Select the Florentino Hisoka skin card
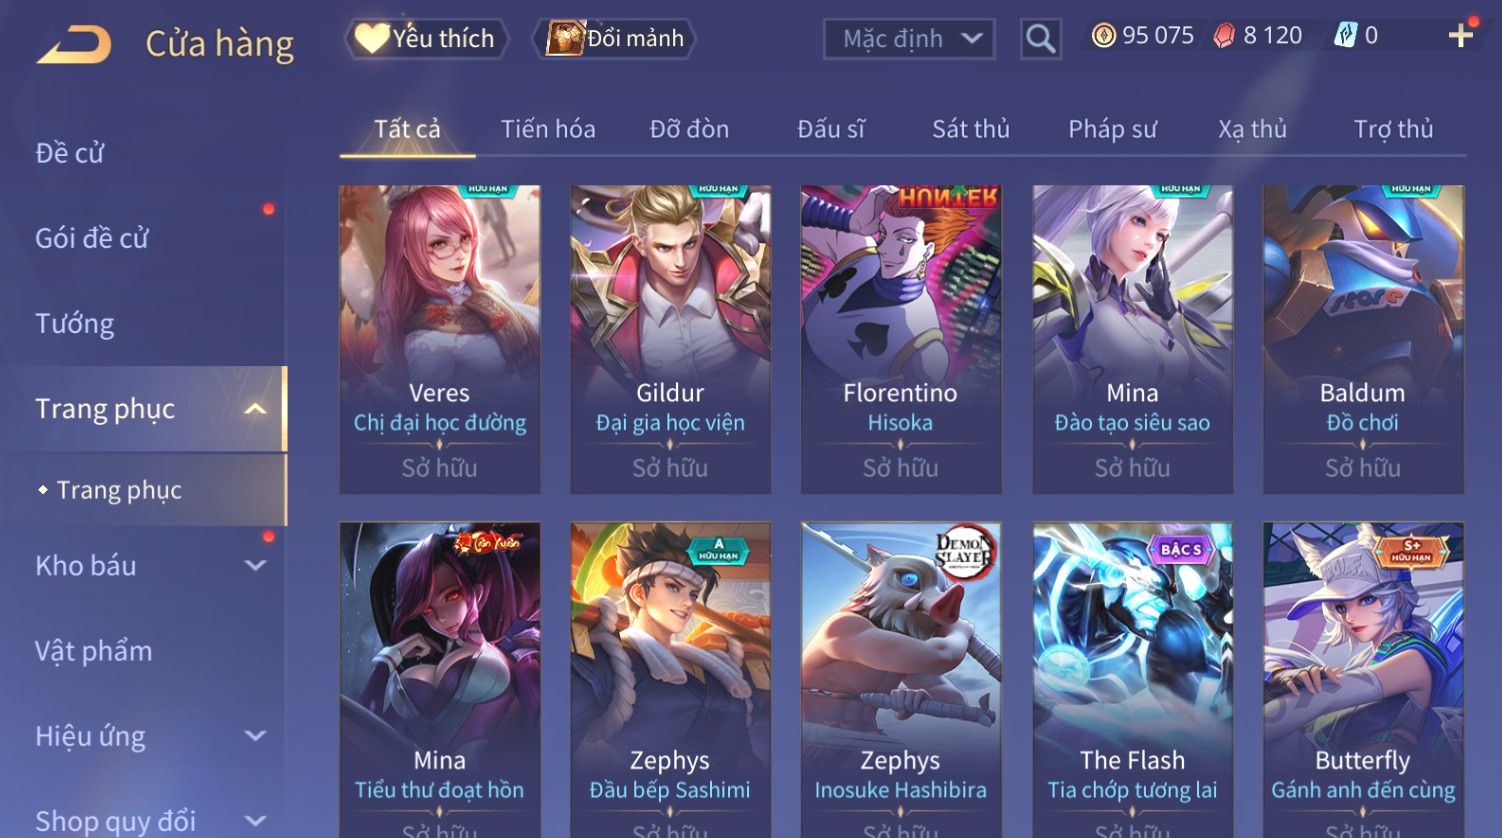This screenshot has width=1502, height=838. pyautogui.click(x=900, y=339)
